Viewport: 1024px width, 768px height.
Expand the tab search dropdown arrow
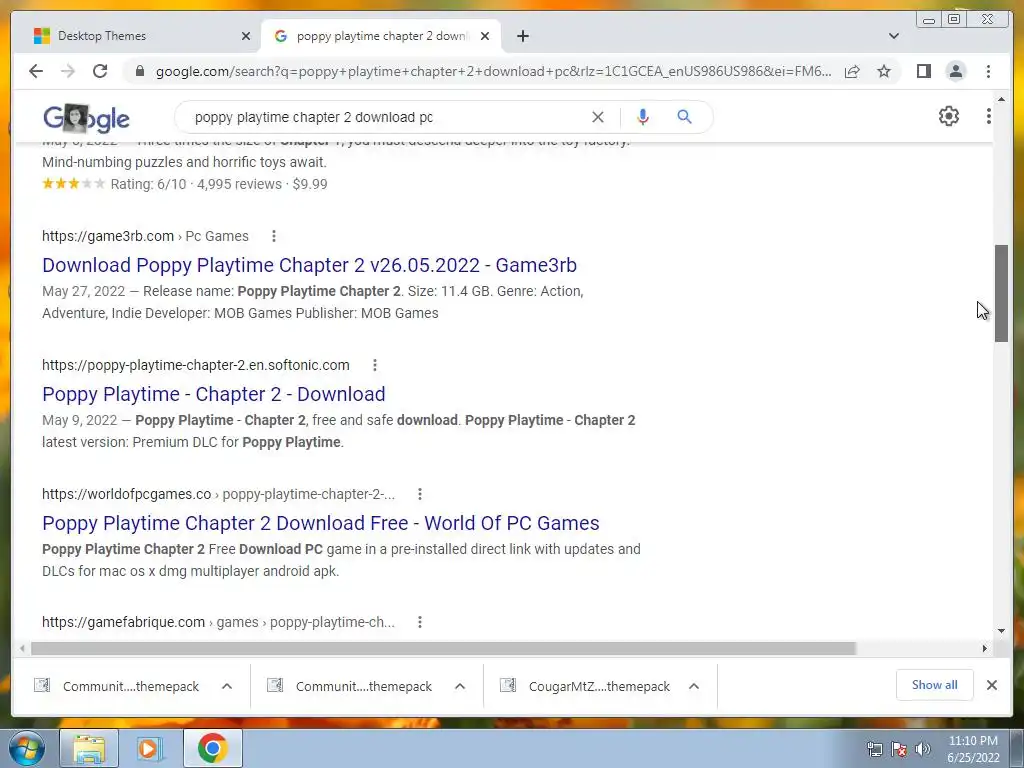[894, 36]
